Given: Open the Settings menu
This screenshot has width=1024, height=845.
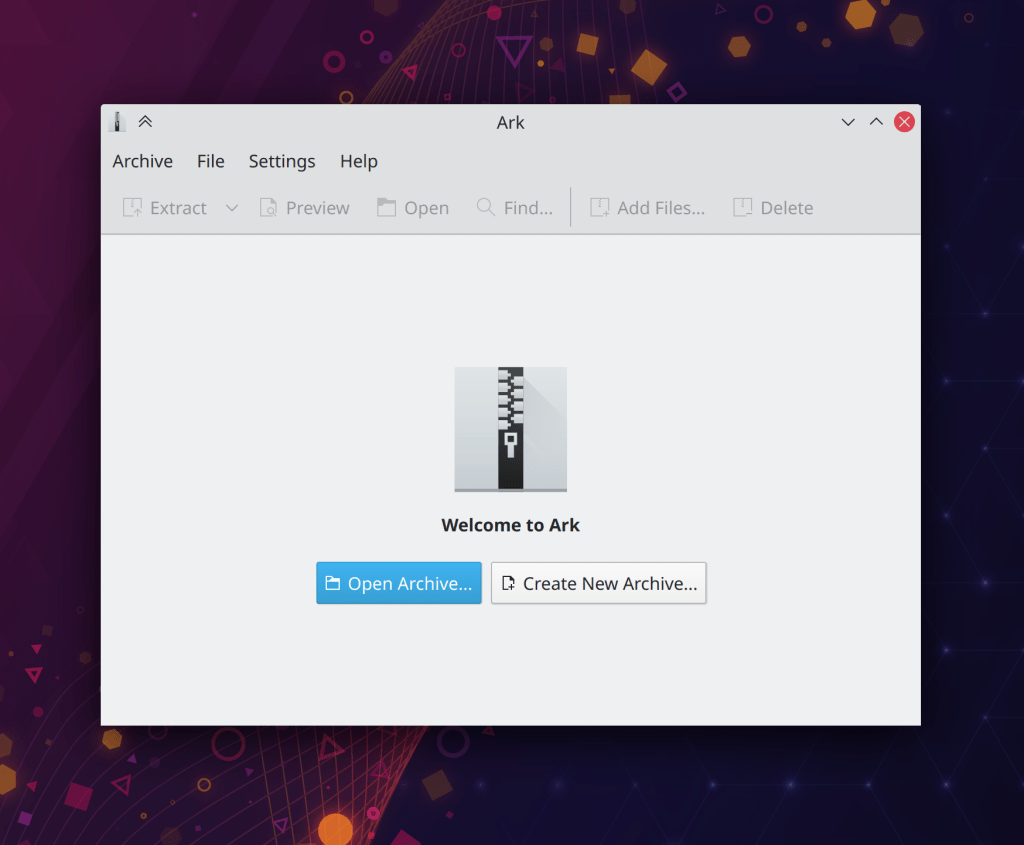Looking at the screenshot, I should point(282,161).
